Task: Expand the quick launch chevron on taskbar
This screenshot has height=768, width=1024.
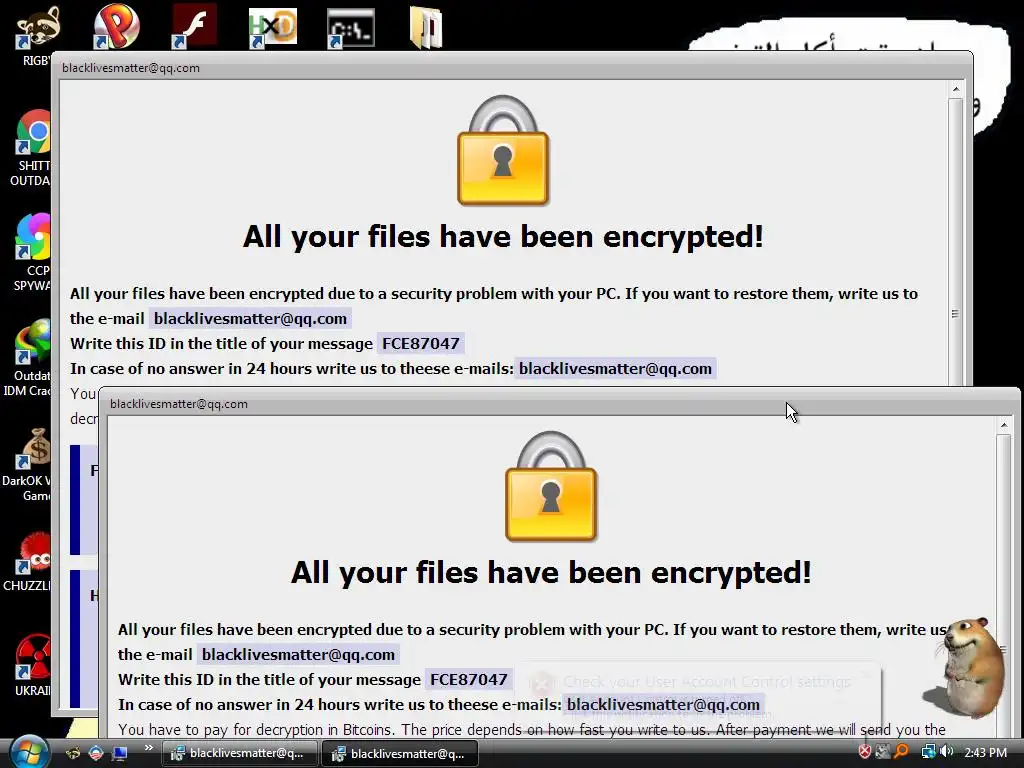Action: point(148,748)
